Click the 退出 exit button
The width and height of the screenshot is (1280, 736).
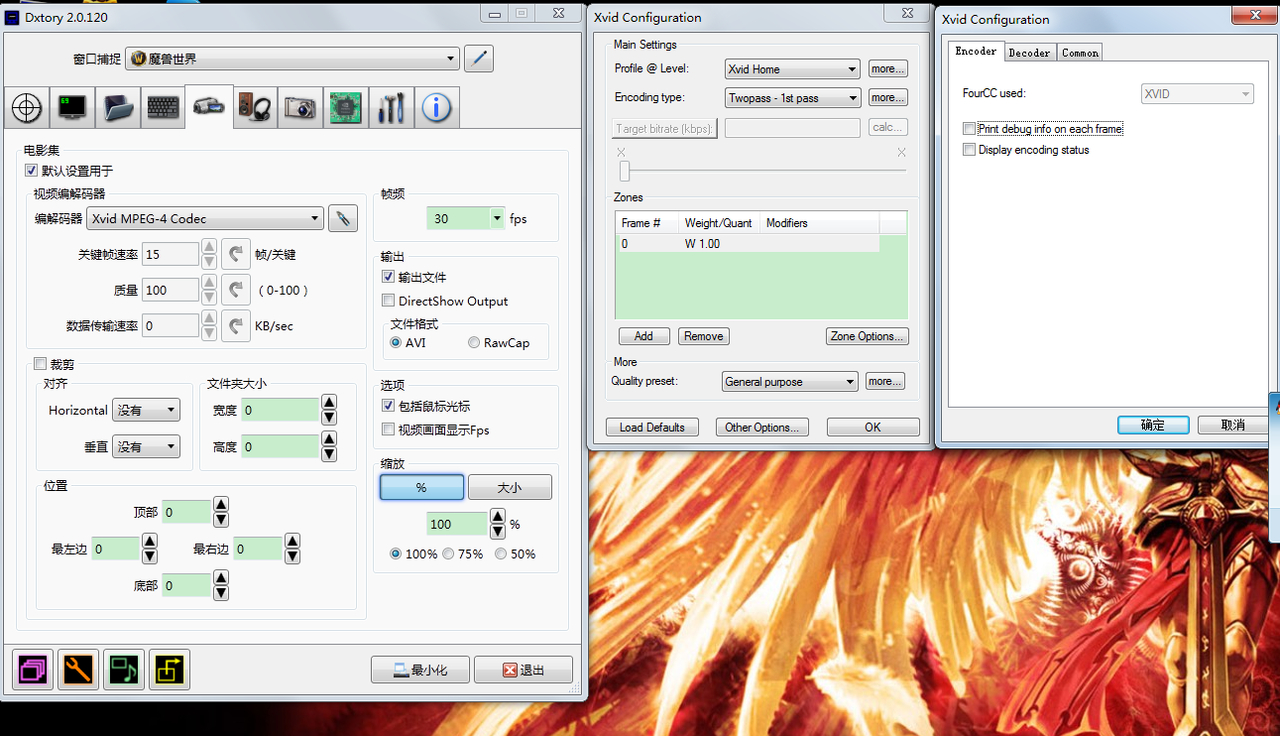(524, 670)
